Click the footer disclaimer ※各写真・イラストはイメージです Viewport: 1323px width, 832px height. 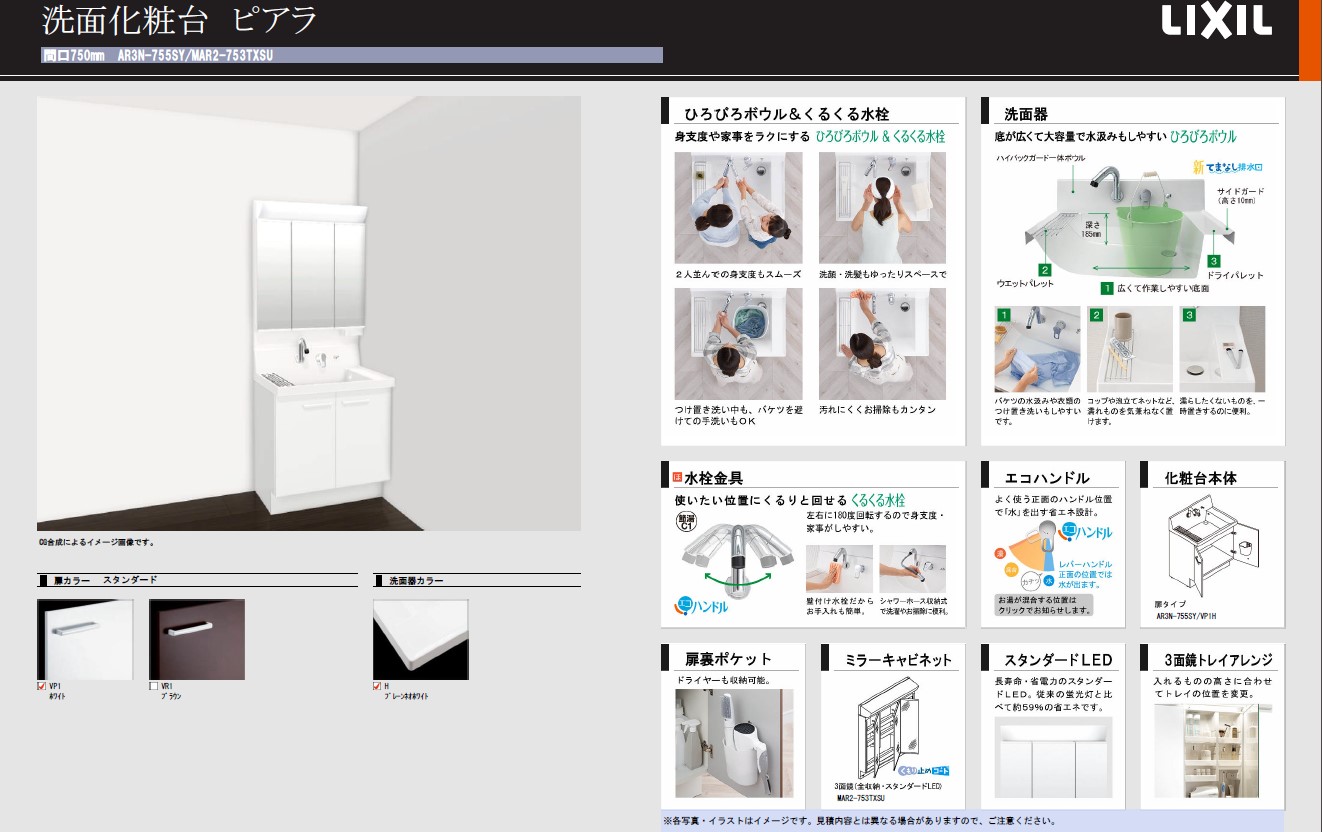pyautogui.click(x=858, y=820)
